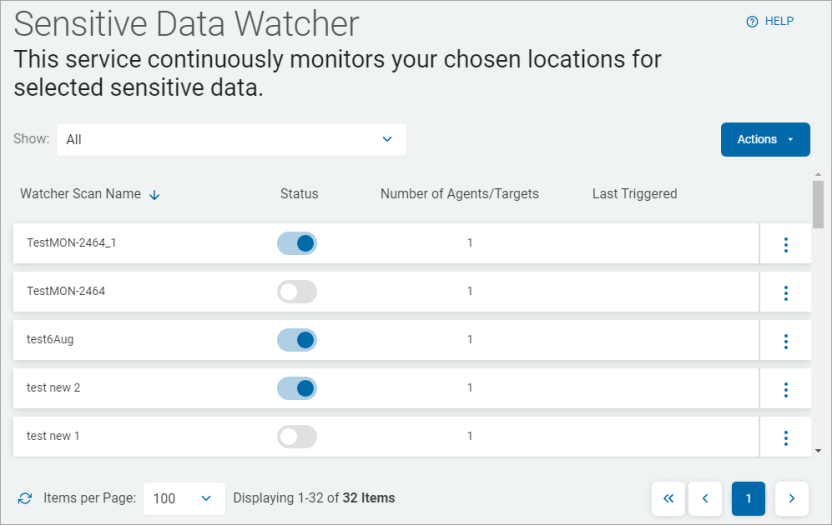
Task: Open three-dot menu for test new 2
Action: tap(786, 389)
